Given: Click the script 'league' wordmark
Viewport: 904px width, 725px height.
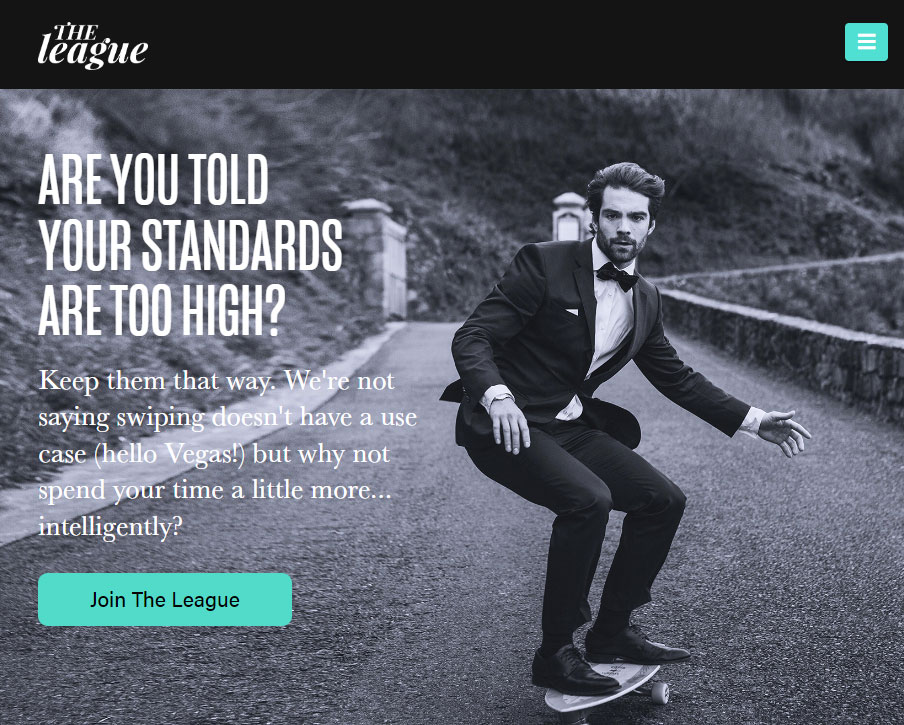Looking at the screenshot, I should click(x=93, y=53).
